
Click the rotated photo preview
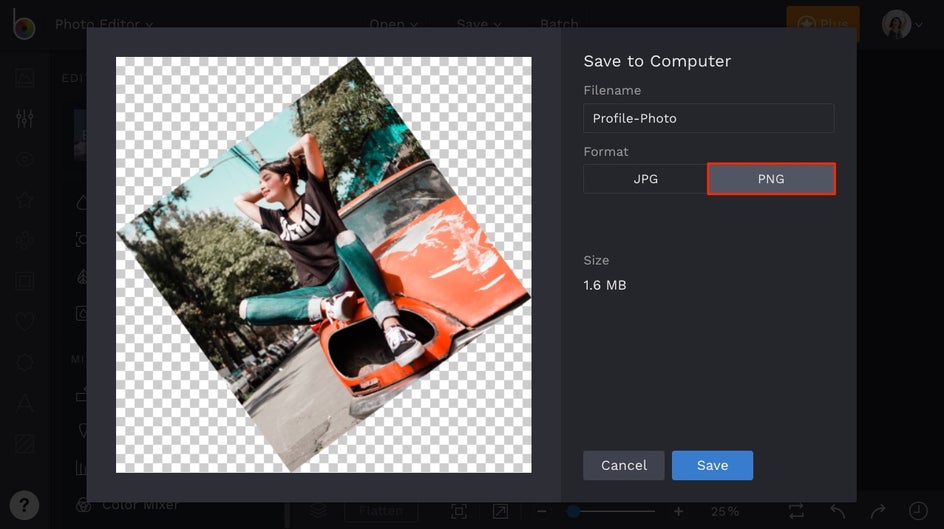pyautogui.click(x=323, y=265)
